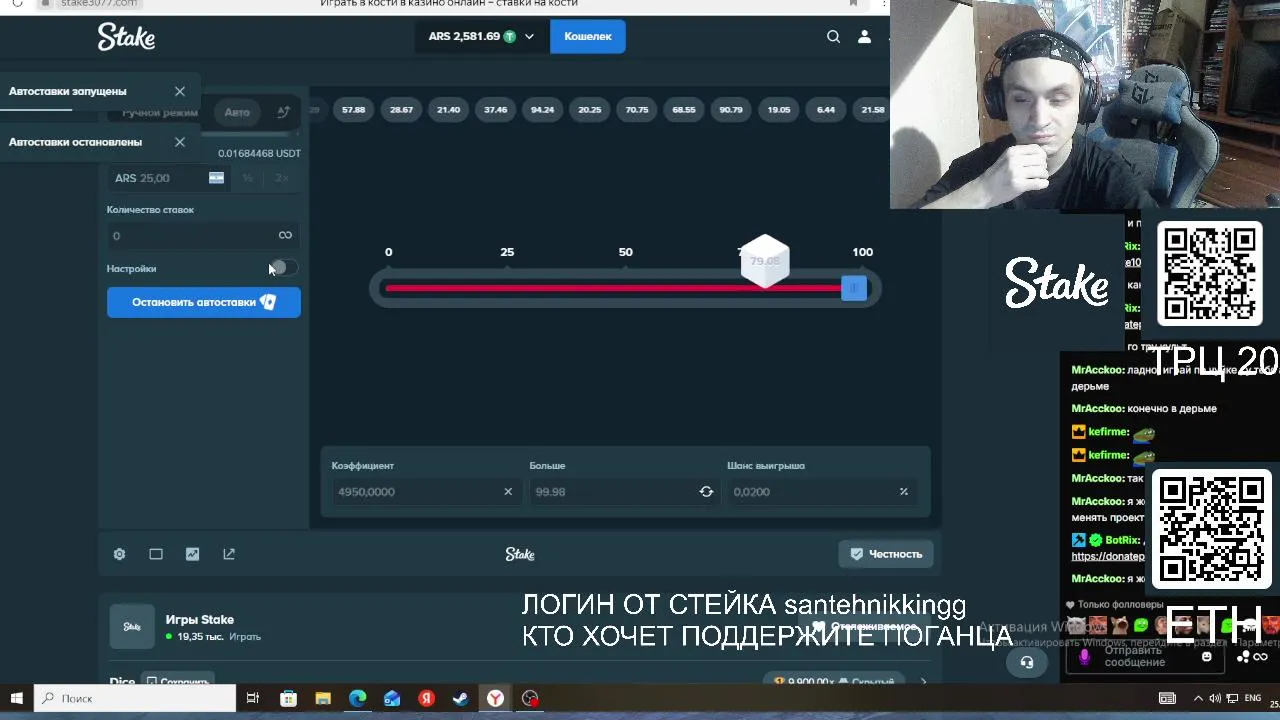The image size is (1280, 720).
Task: Click the Поиск taskbar search box
Action: click(x=135, y=698)
